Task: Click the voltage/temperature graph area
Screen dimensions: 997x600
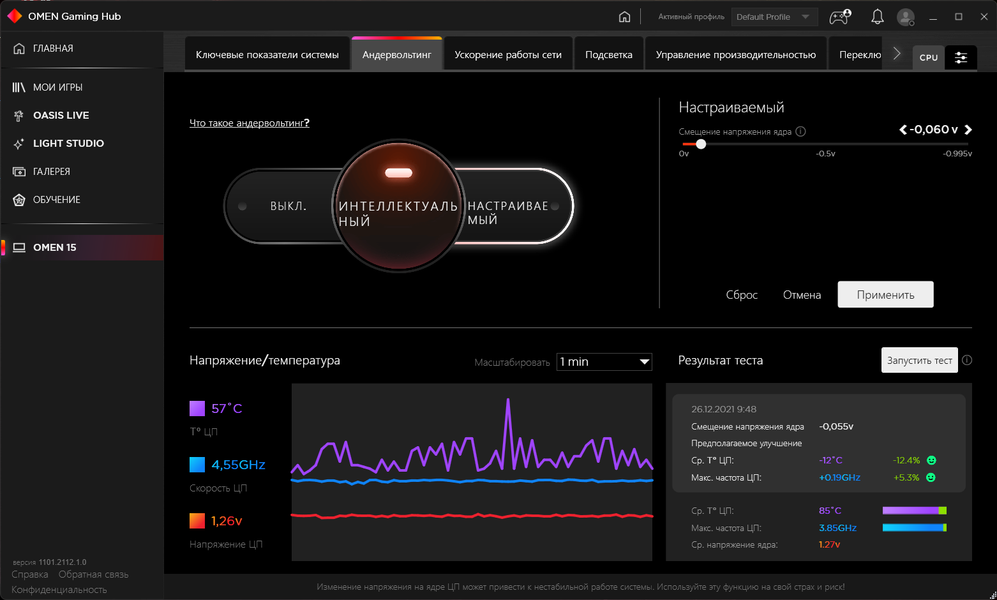Action: (472, 472)
